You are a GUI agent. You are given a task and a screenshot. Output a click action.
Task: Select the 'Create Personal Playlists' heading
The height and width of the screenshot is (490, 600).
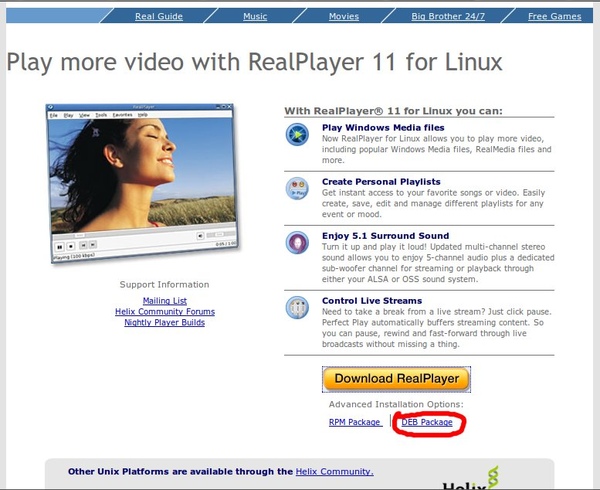[381, 182]
